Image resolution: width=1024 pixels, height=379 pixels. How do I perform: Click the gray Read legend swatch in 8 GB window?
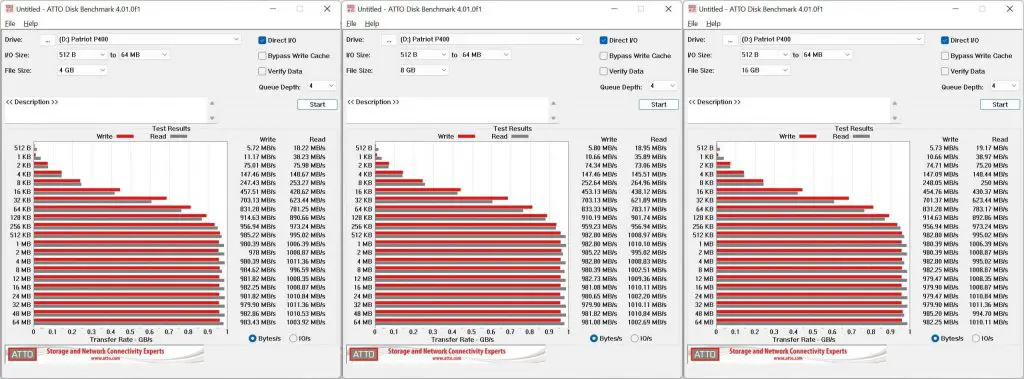point(520,137)
